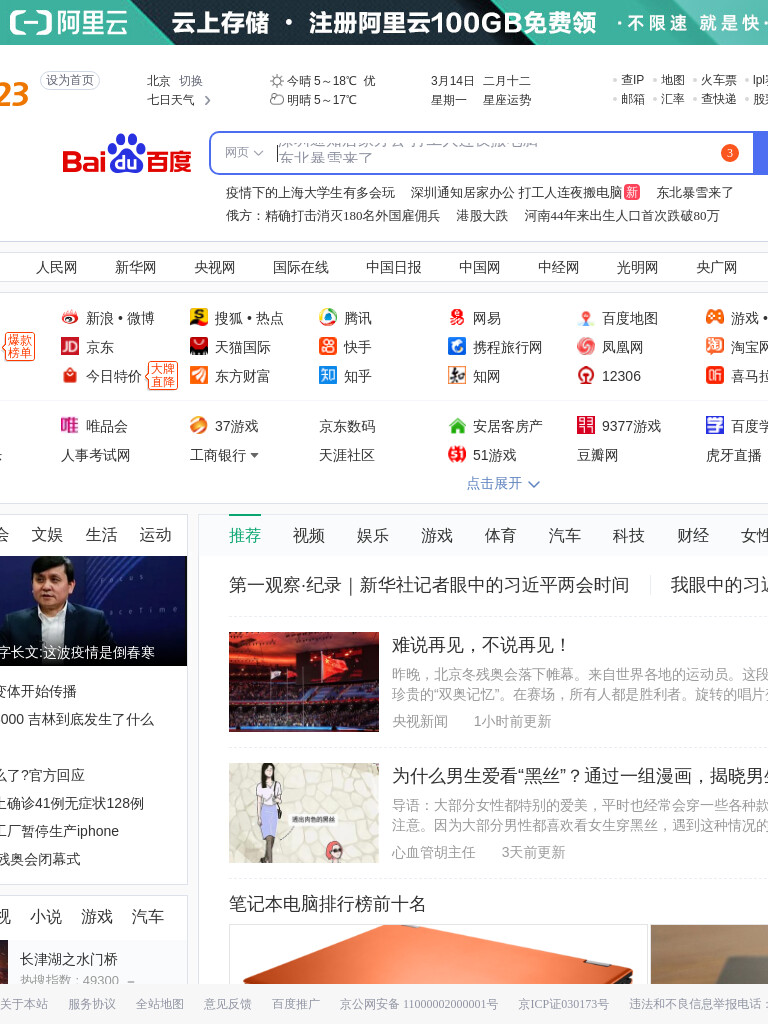
Task: Click the Winter Paralympics closing thumbnail
Action: pyautogui.click(x=304, y=682)
